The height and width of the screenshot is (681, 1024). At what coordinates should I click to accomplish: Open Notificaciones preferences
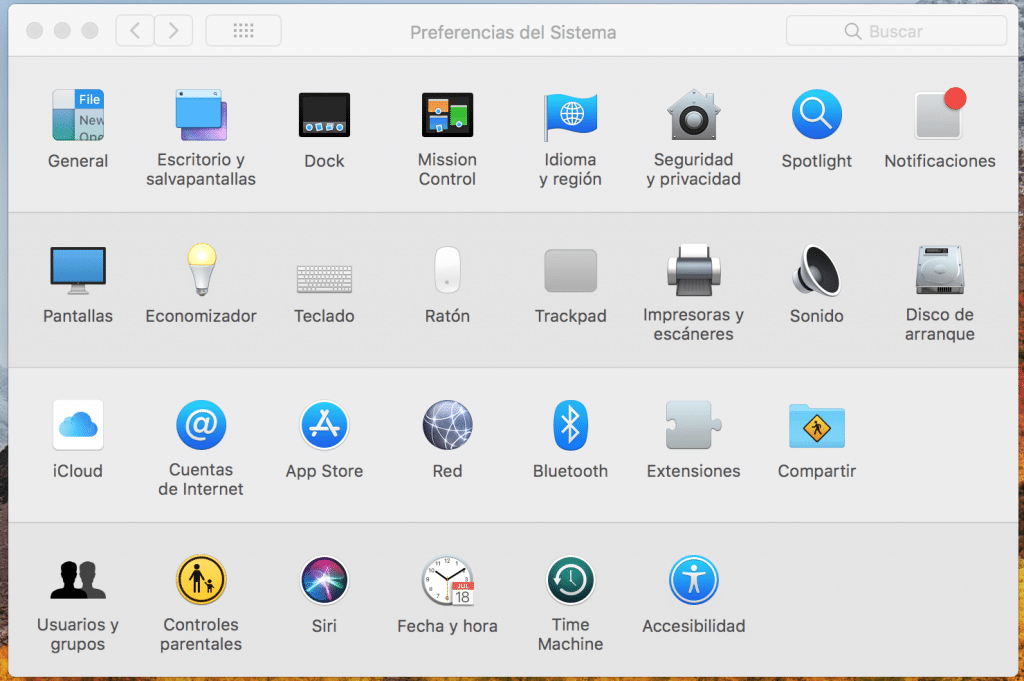(x=940, y=114)
